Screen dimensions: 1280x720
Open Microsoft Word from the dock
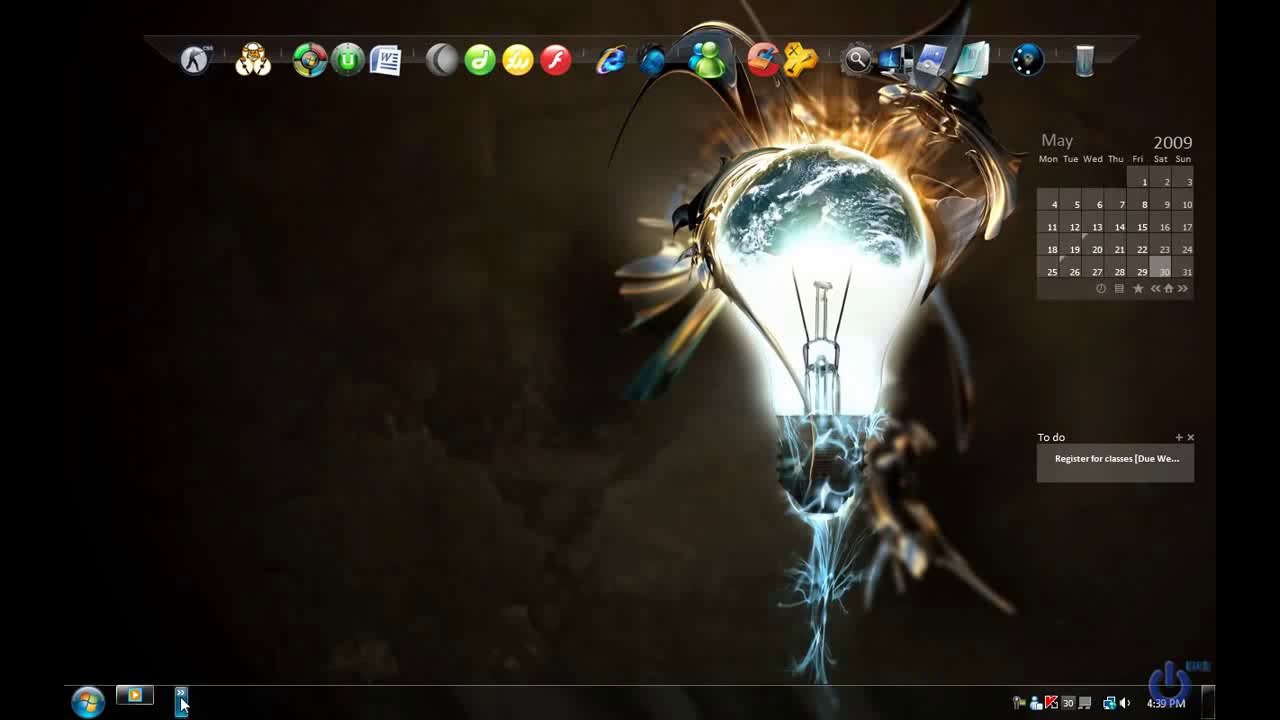click(x=385, y=60)
